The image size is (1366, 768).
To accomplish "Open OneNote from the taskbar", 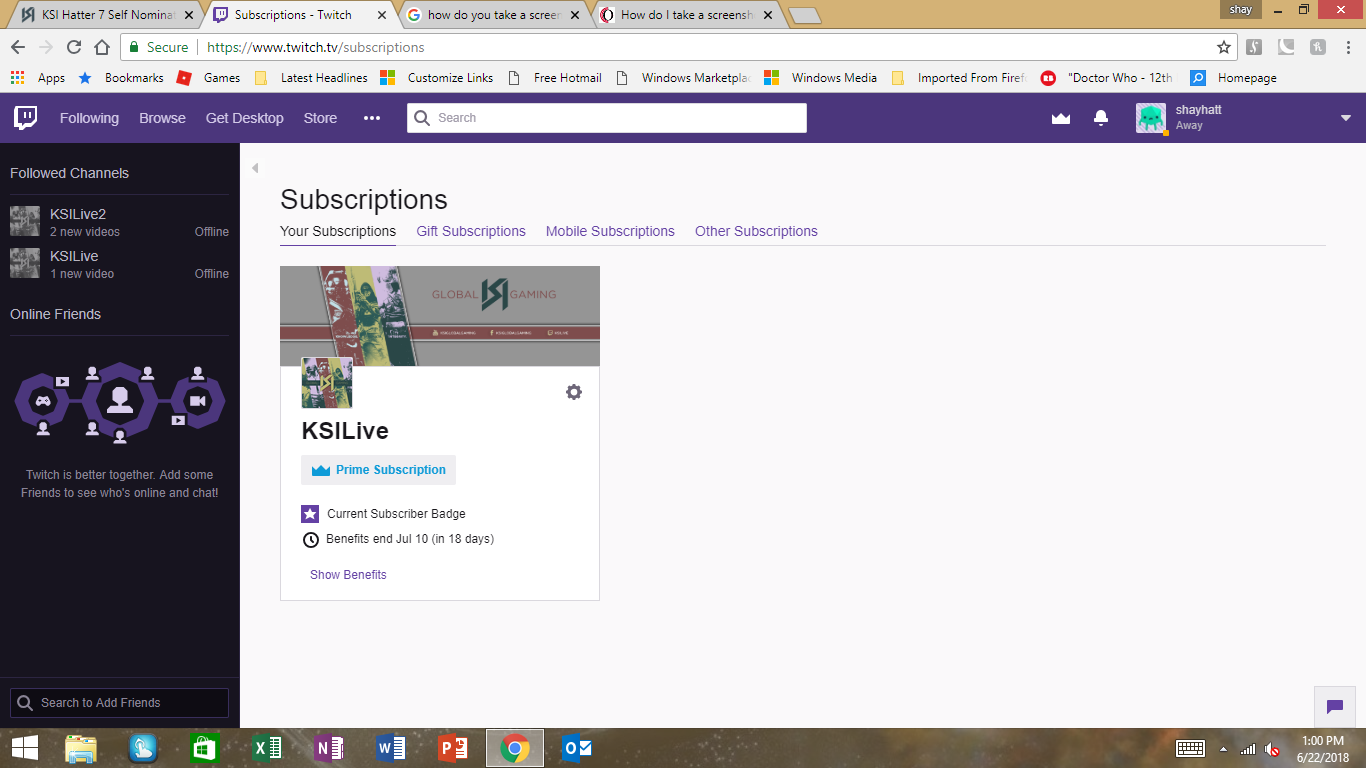I will coord(329,748).
